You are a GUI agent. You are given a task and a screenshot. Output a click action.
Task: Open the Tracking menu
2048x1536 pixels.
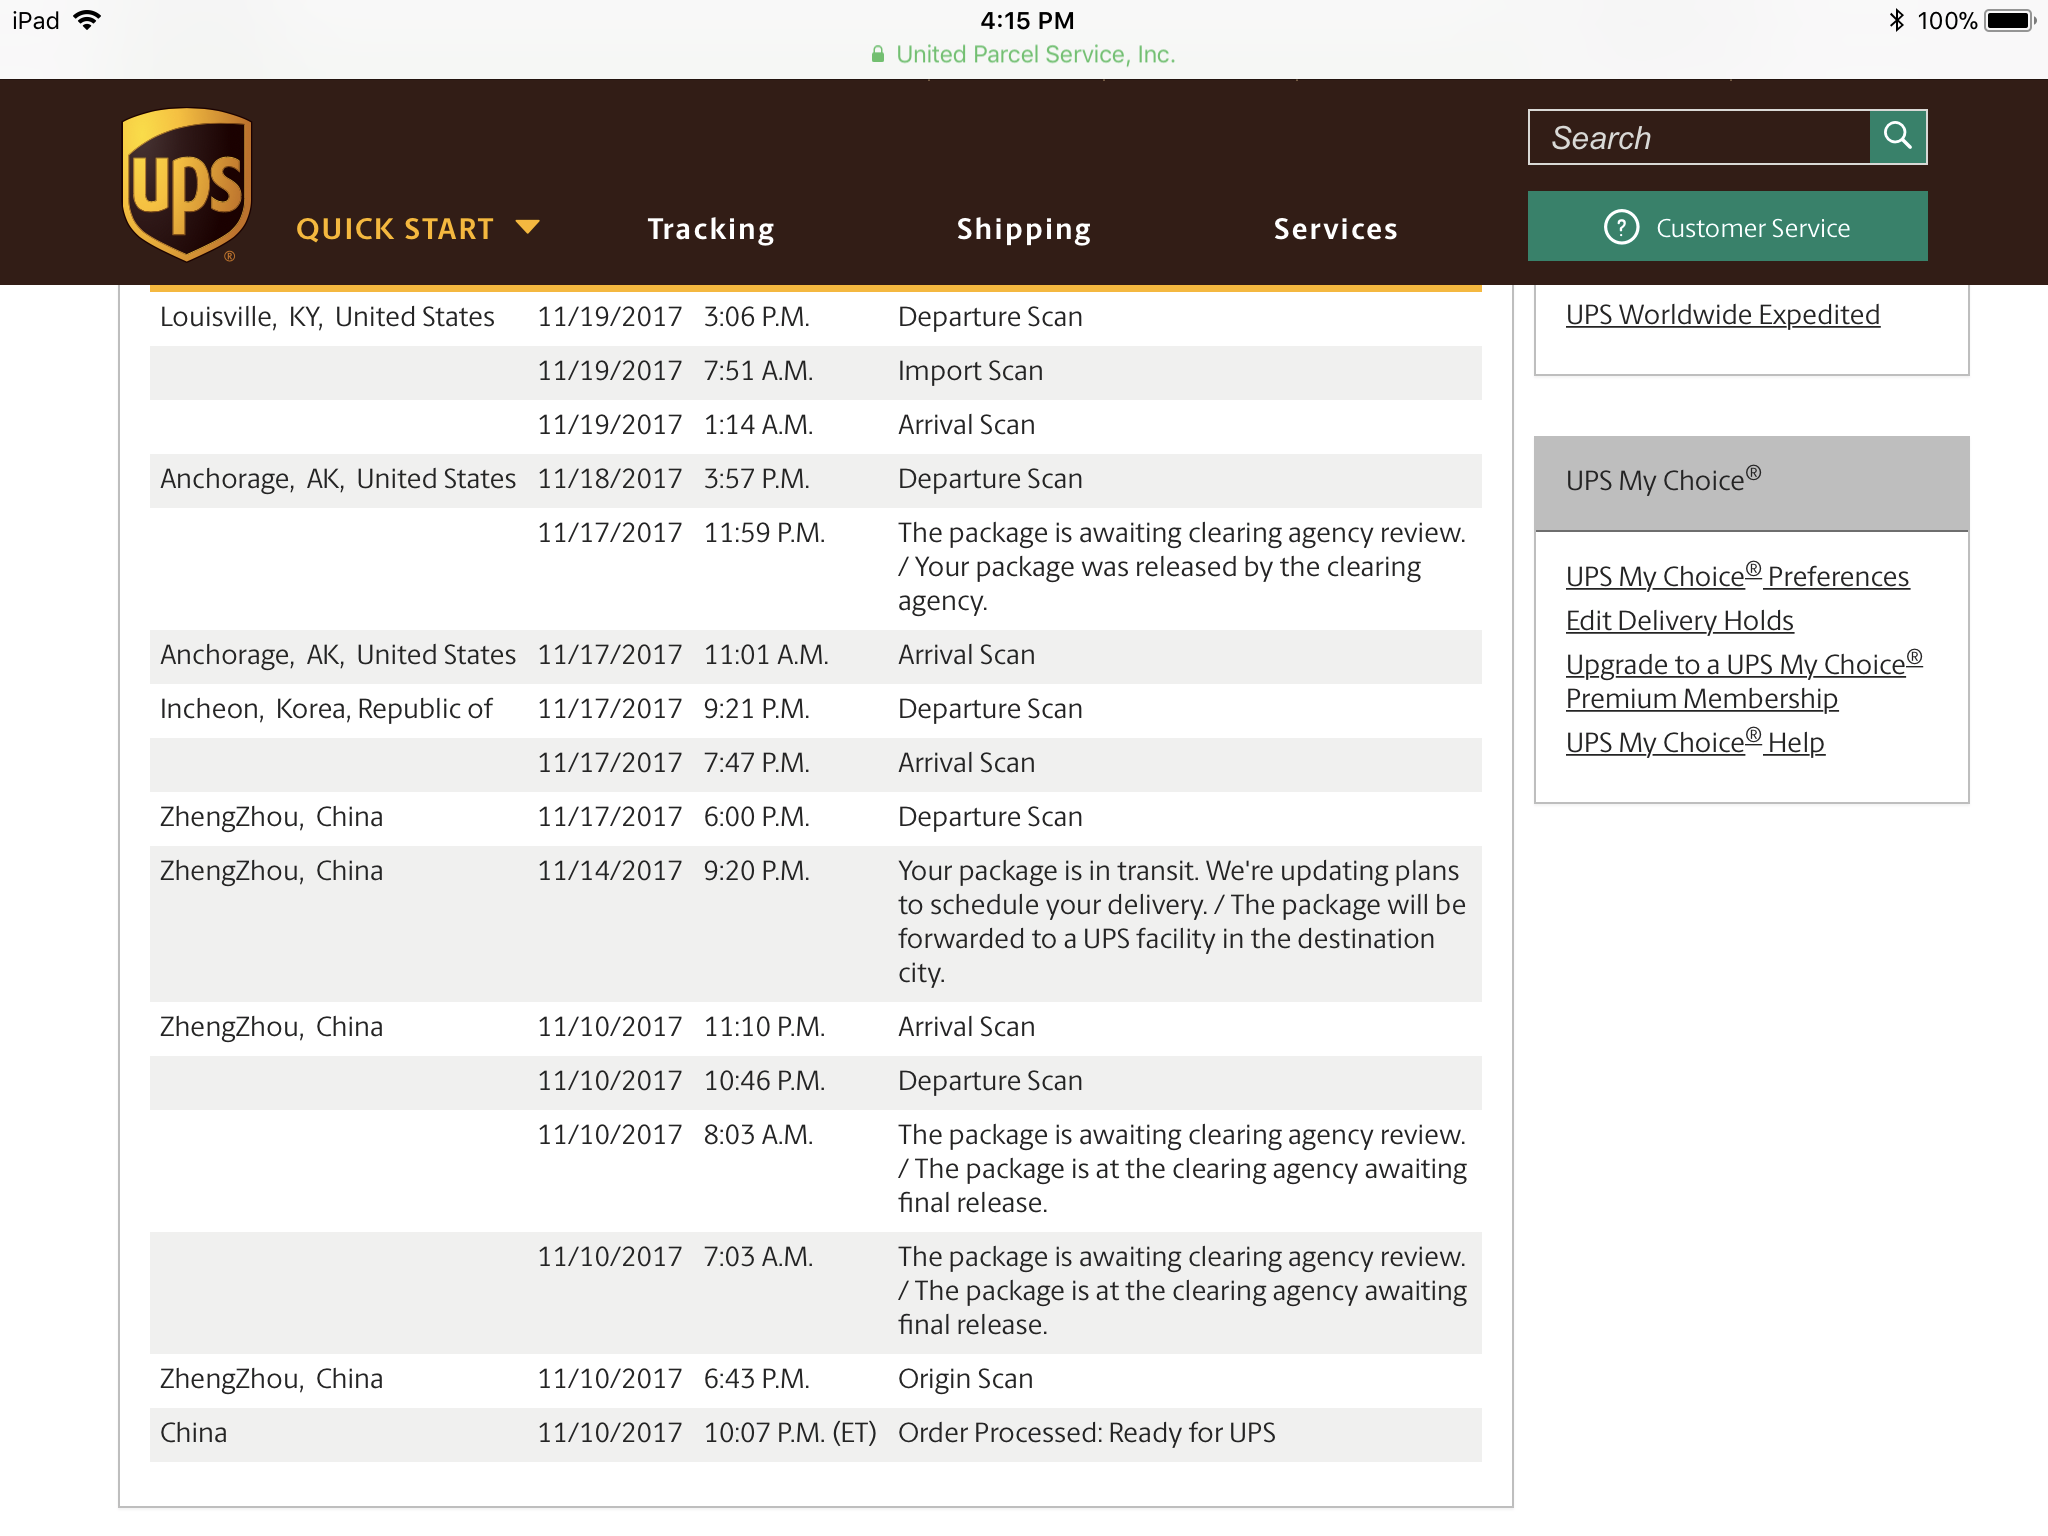click(x=711, y=229)
